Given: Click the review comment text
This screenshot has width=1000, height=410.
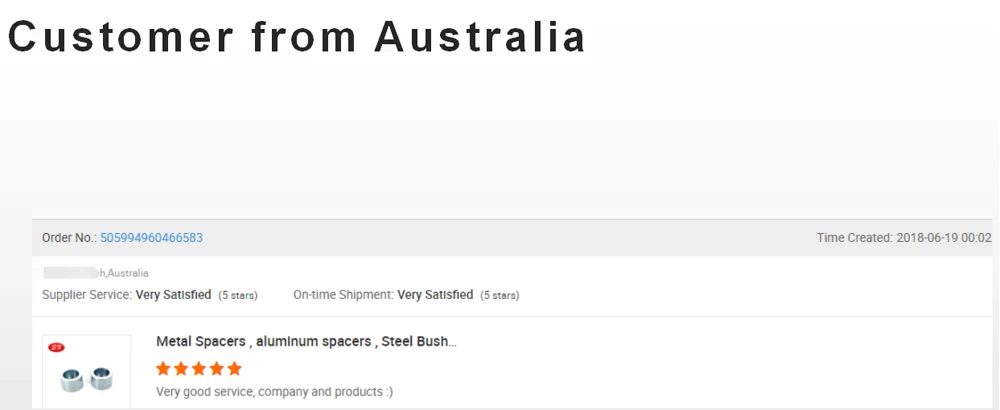Looking at the screenshot, I should (x=274, y=391).
